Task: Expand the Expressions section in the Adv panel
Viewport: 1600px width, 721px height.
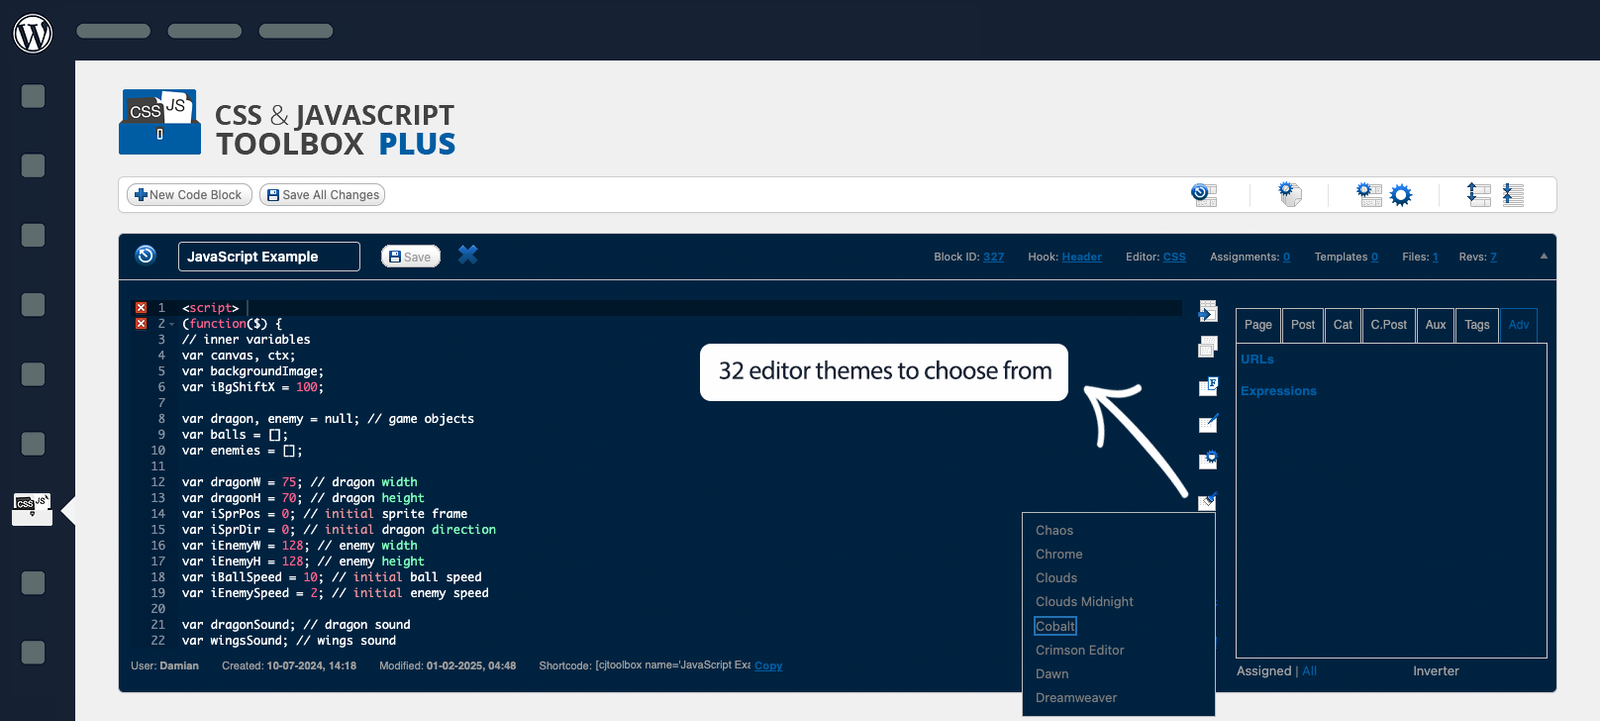Action: click(x=1278, y=391)
